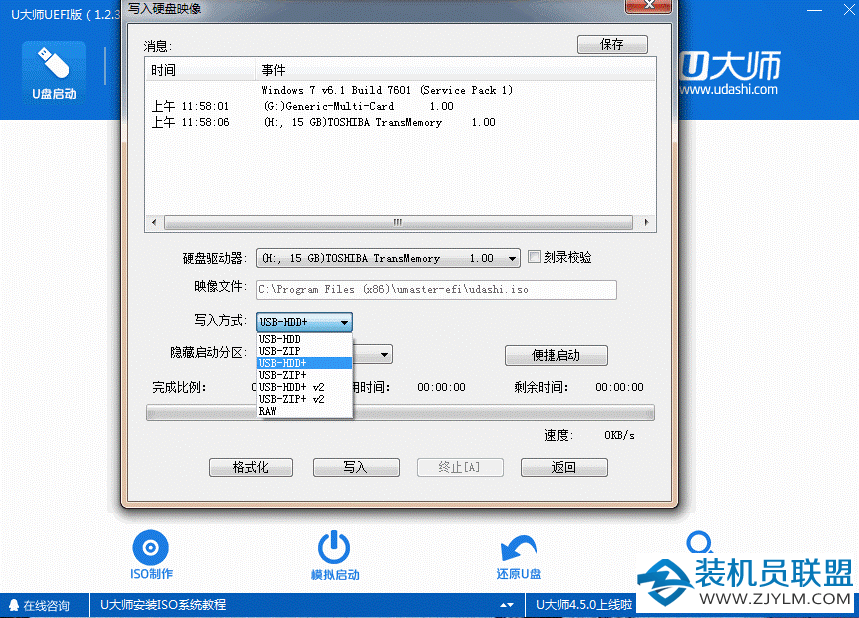This screenshot has width=859, height=618.
Task: Visit www.udashi.com link
Action: pos(729,89)
